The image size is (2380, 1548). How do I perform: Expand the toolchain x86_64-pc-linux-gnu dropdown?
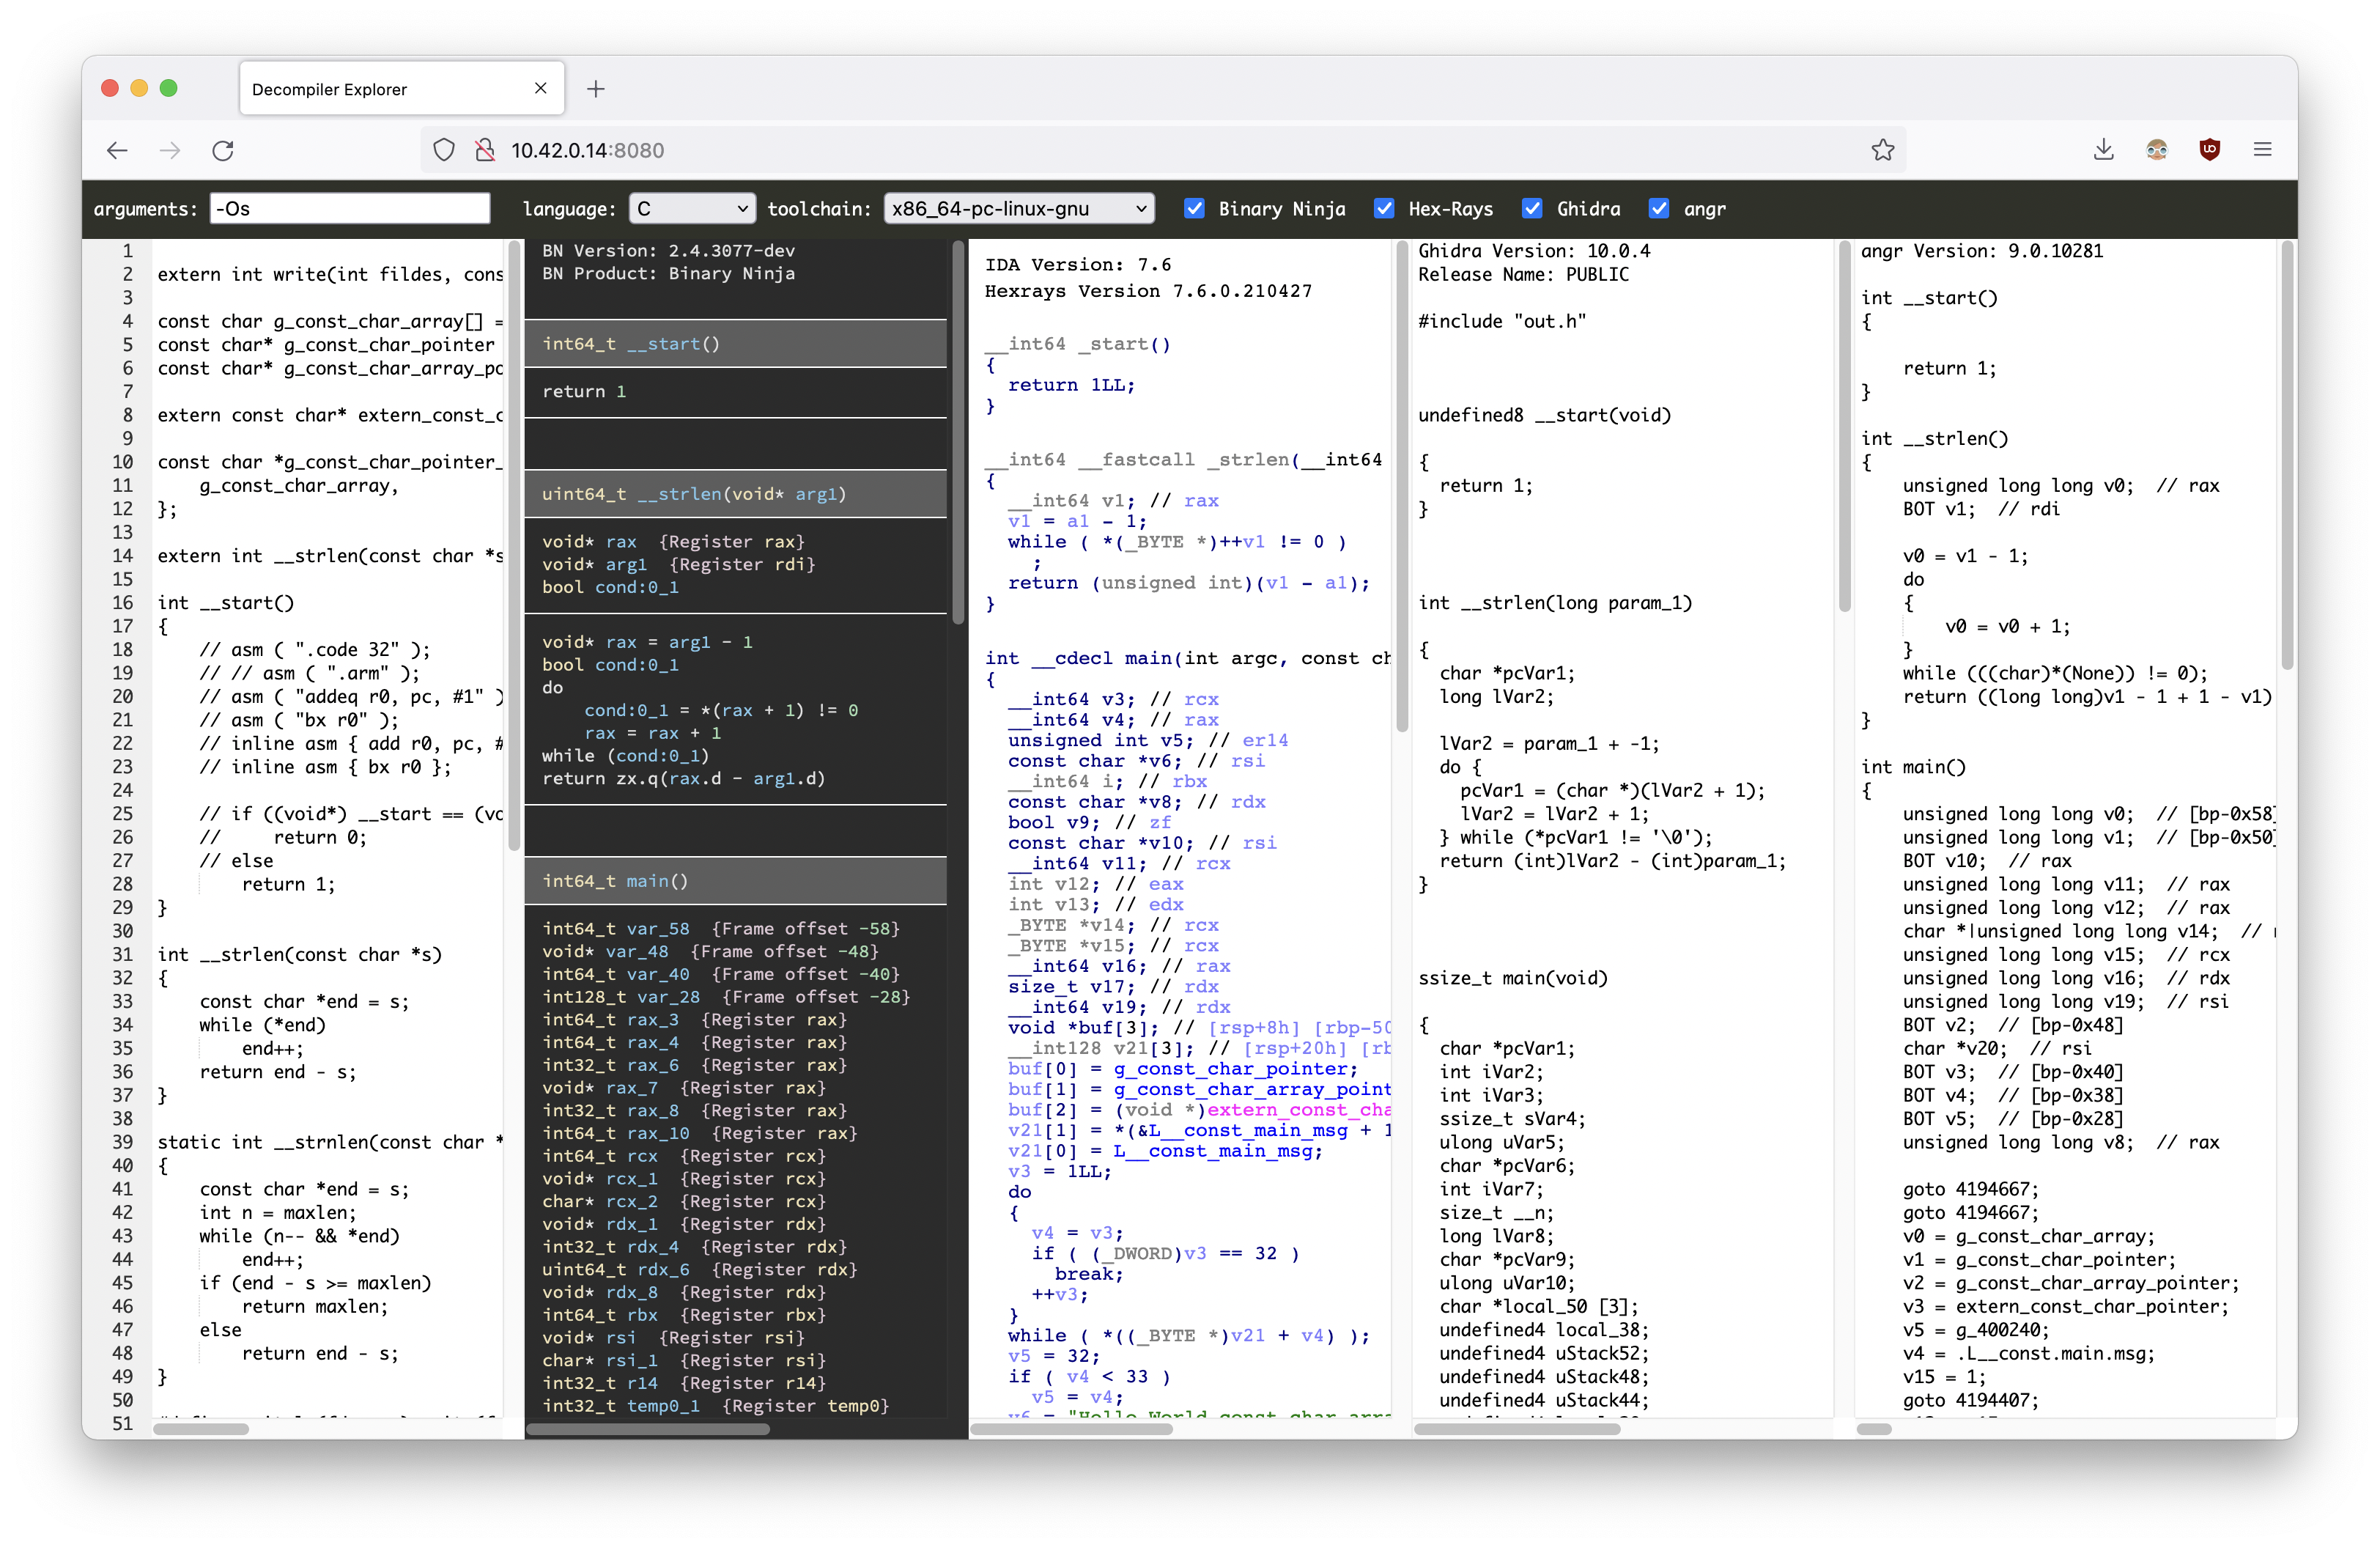point(1018,208)
